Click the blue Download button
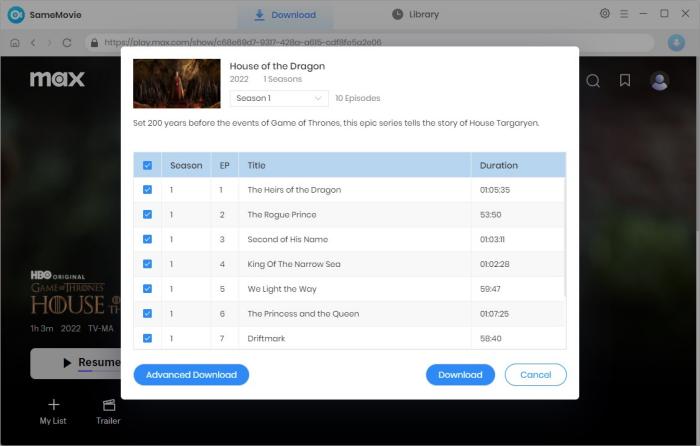700x446 pixels. (460, 375)
